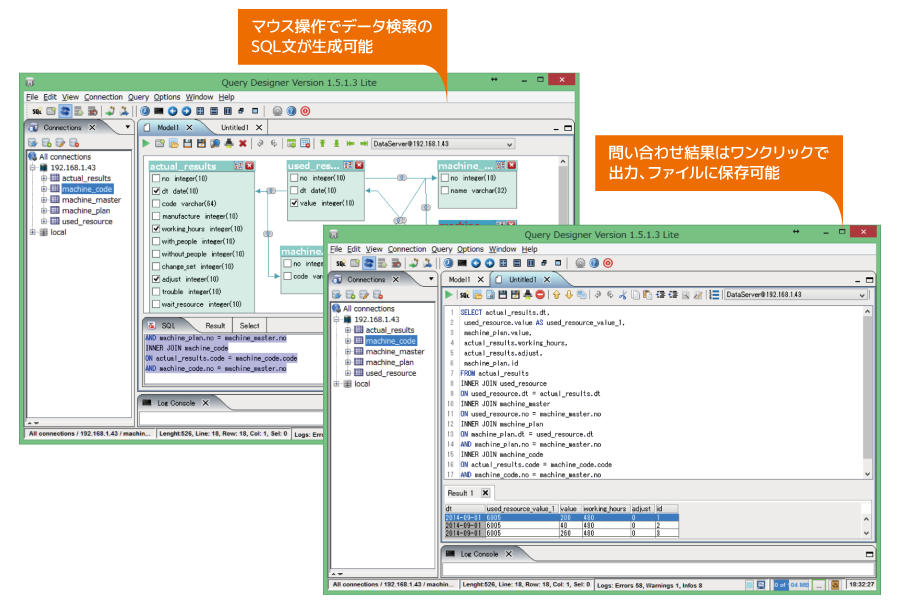Screen dimensions: 900x605
Task: Check the trouble integer(10) column
Action: [156, 292]
